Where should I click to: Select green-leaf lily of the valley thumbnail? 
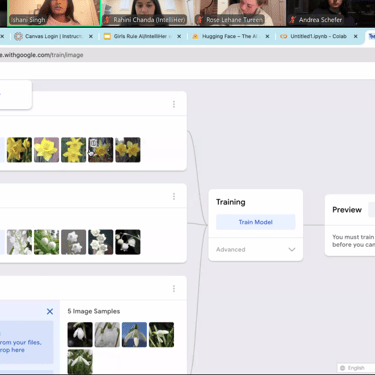pos(46,242)
